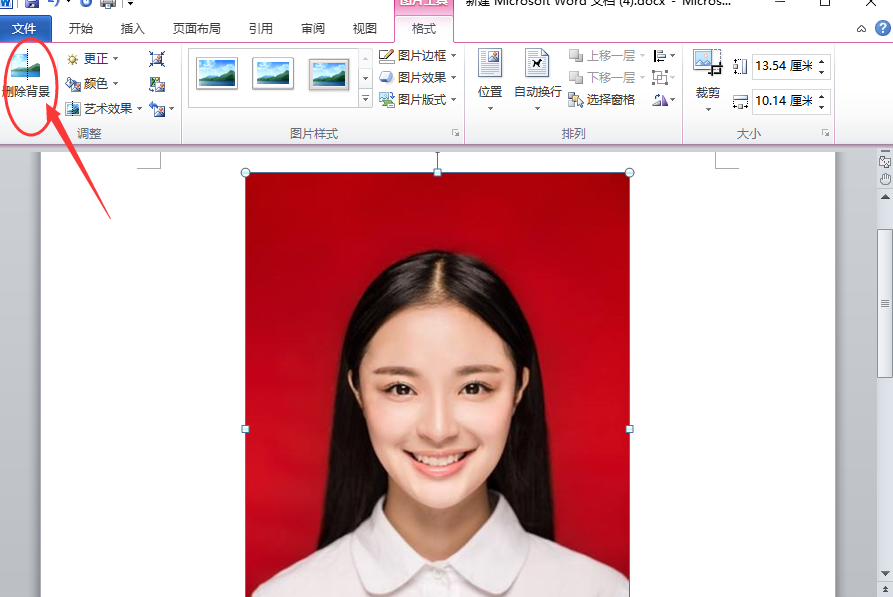Switch to the 开始 (Home) tab
This screenshot has width=893, height=597.
(x=80, y=28)
